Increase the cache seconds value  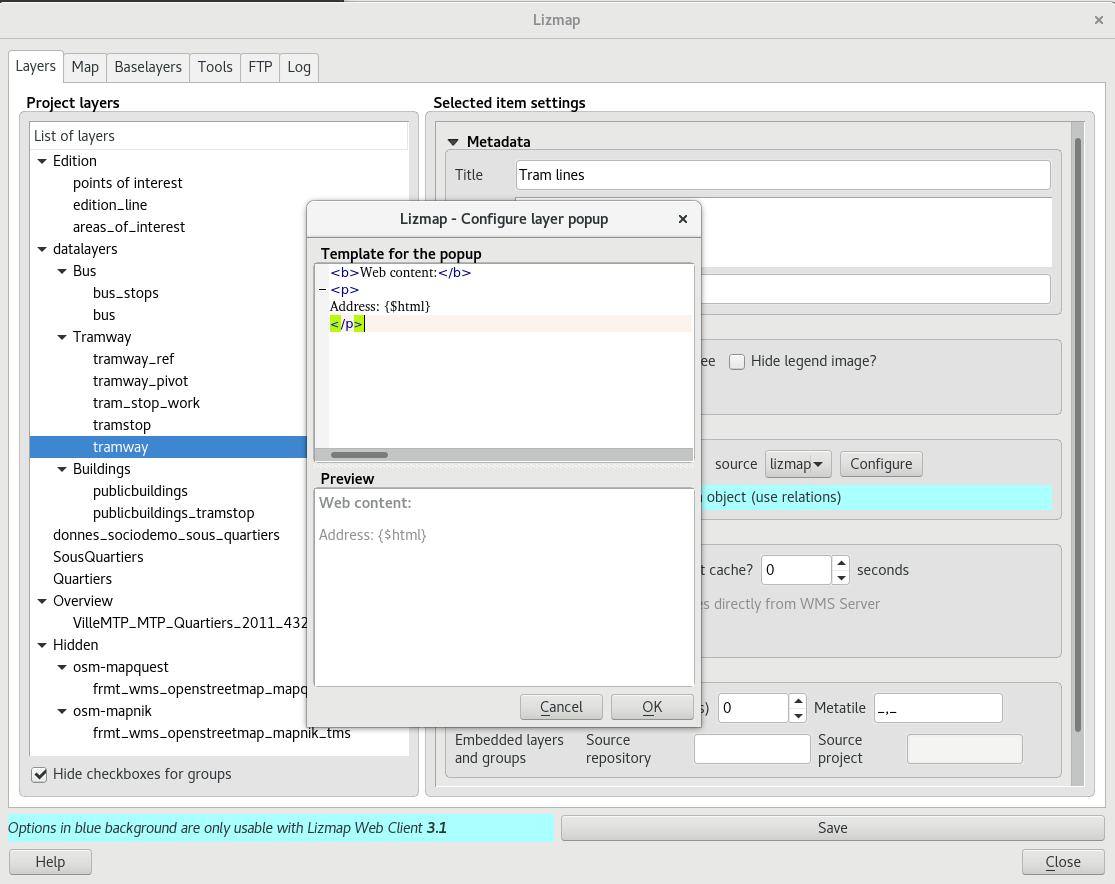(841, 563)
